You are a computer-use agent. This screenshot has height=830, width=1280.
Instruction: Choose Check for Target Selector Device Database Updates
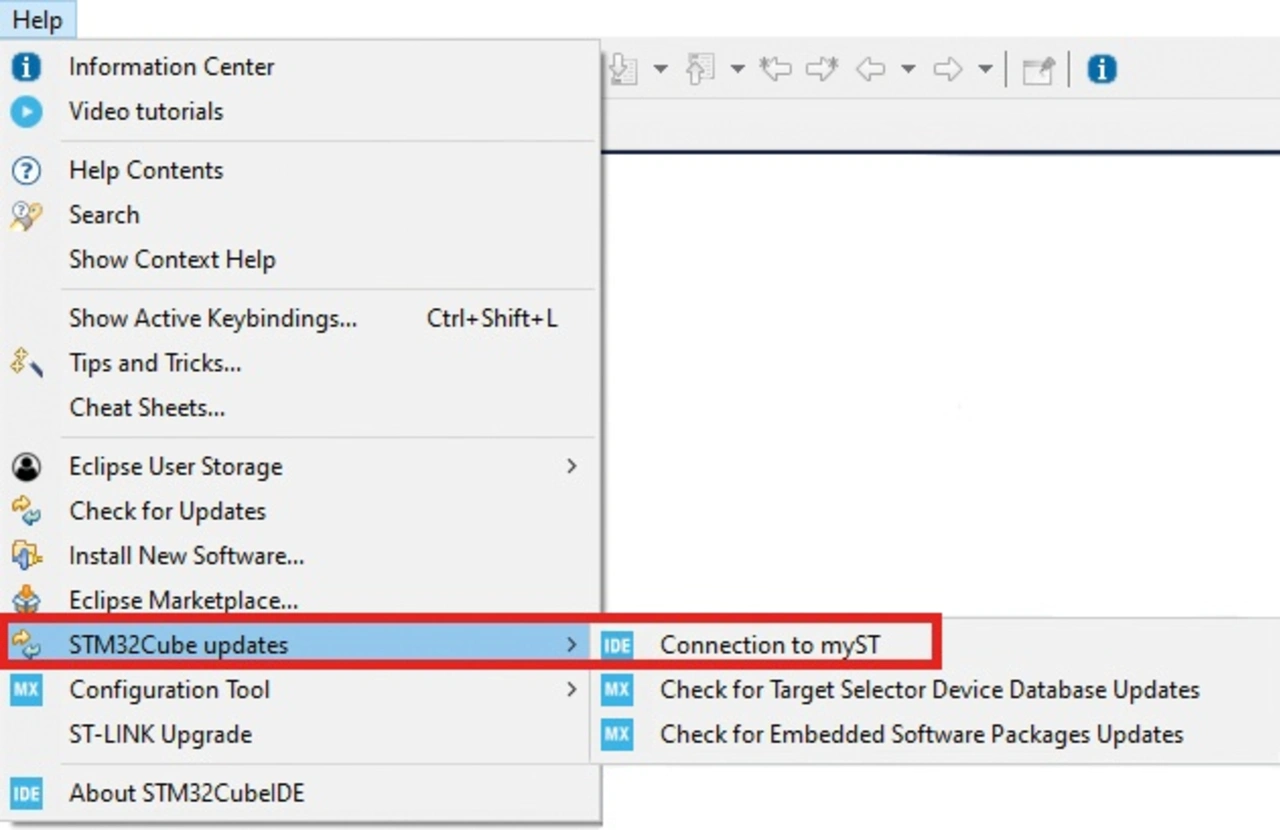(928, 689)
